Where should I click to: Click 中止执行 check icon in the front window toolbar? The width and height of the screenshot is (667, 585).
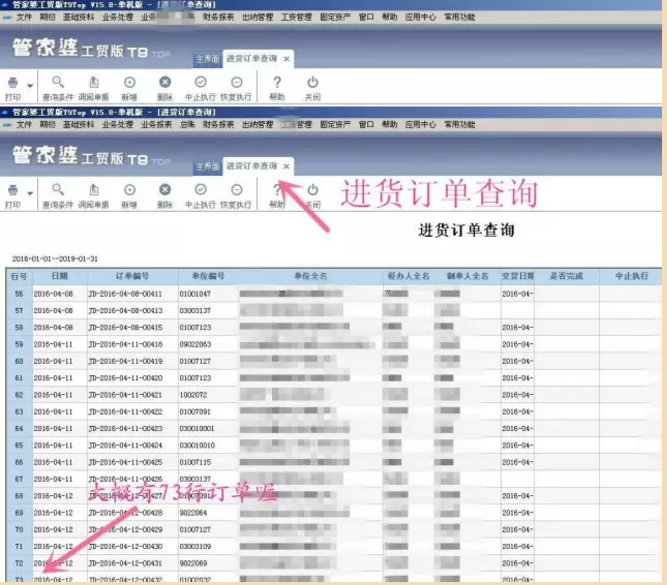point(200,189)
